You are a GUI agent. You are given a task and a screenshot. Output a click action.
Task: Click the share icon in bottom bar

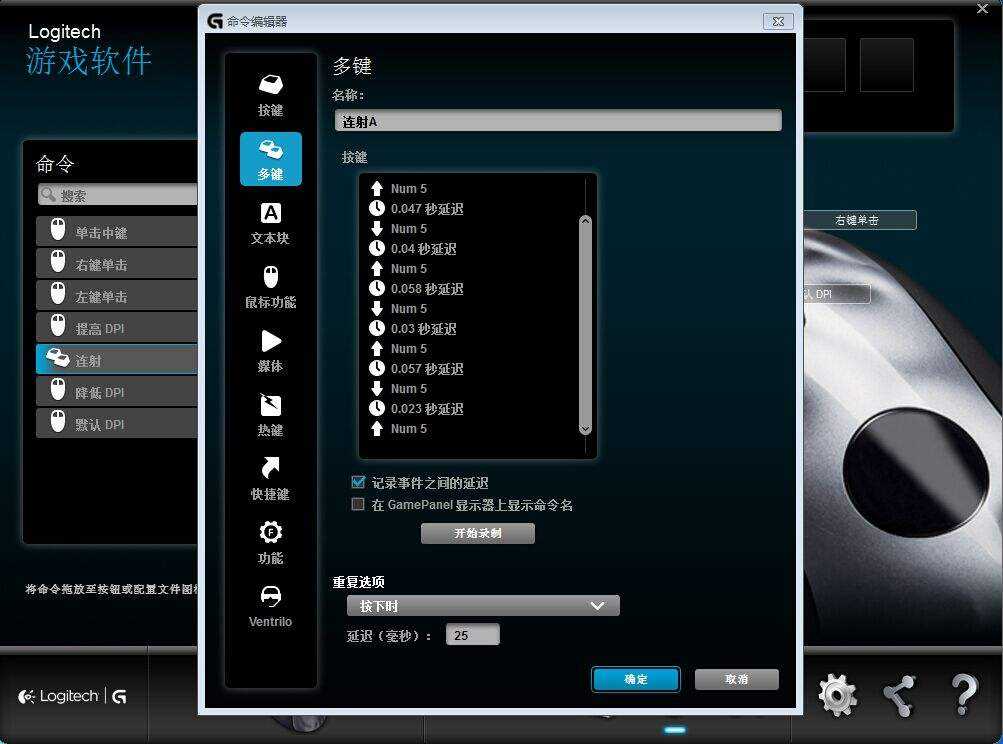[x=899, y=695]
